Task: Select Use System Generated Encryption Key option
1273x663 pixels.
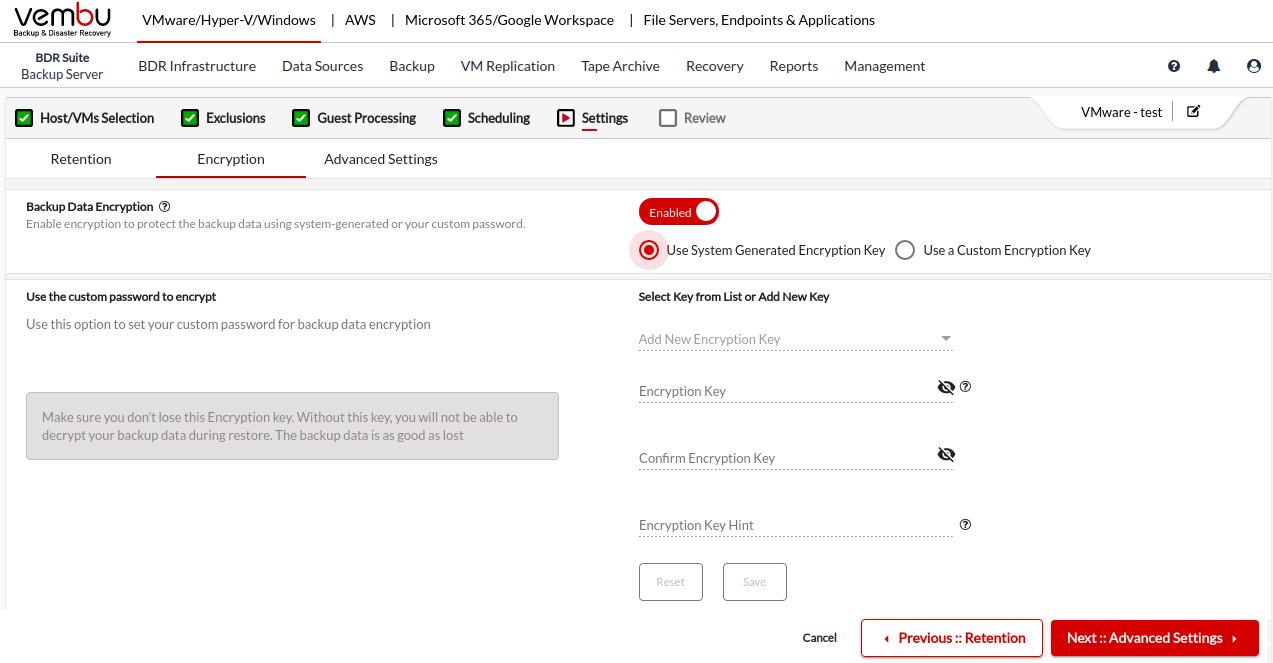Action: click(x=649, y=250)
